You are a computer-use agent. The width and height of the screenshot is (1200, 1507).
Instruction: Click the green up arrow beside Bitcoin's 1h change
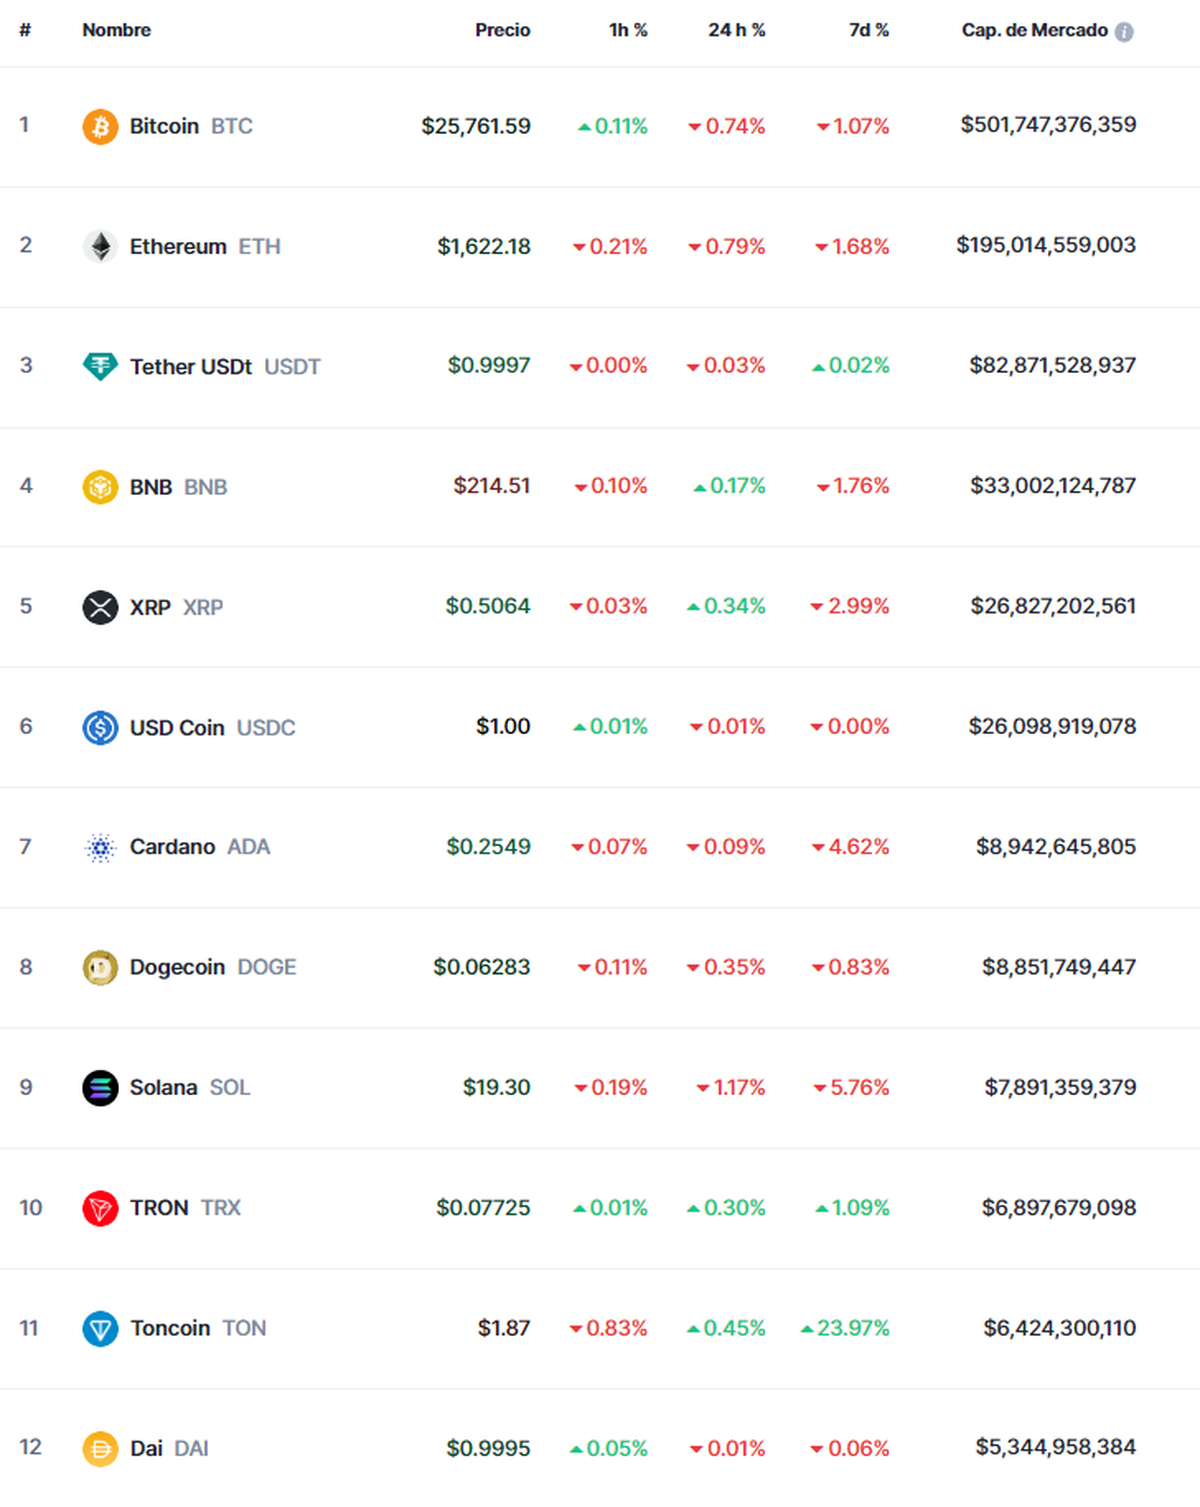(583, 126)
